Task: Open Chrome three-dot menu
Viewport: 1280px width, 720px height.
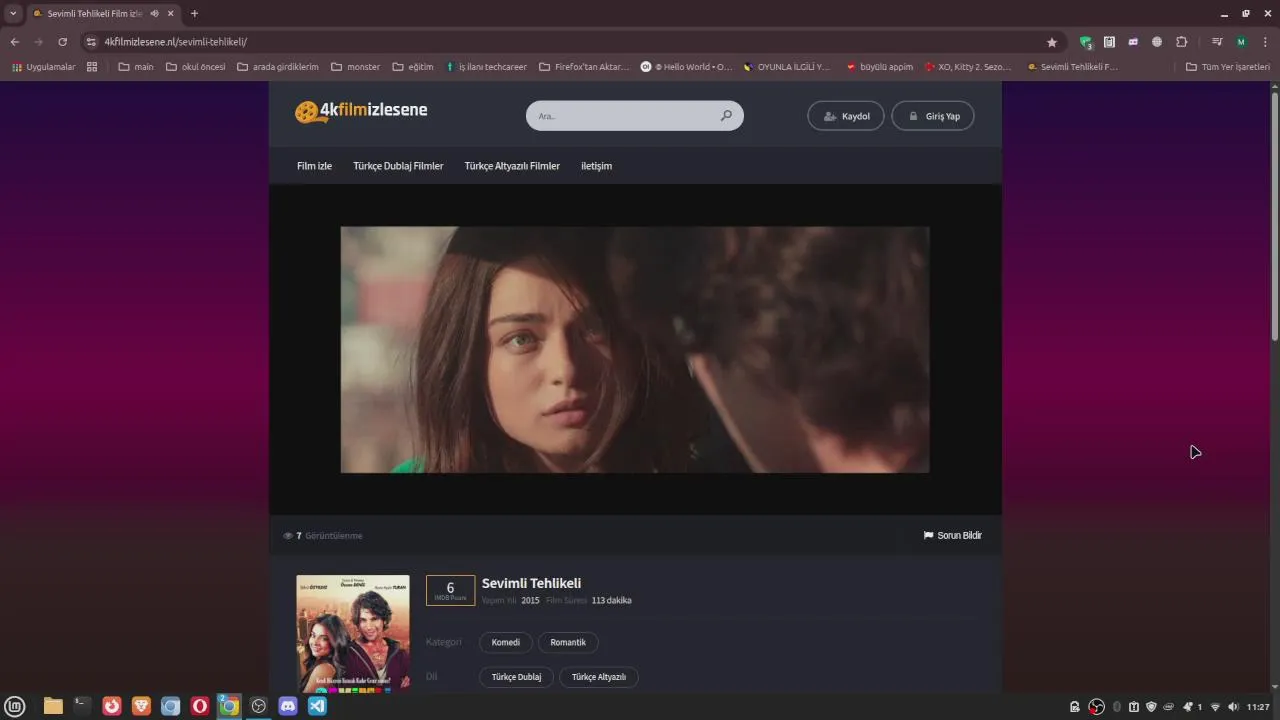Action: [1265, 42]
